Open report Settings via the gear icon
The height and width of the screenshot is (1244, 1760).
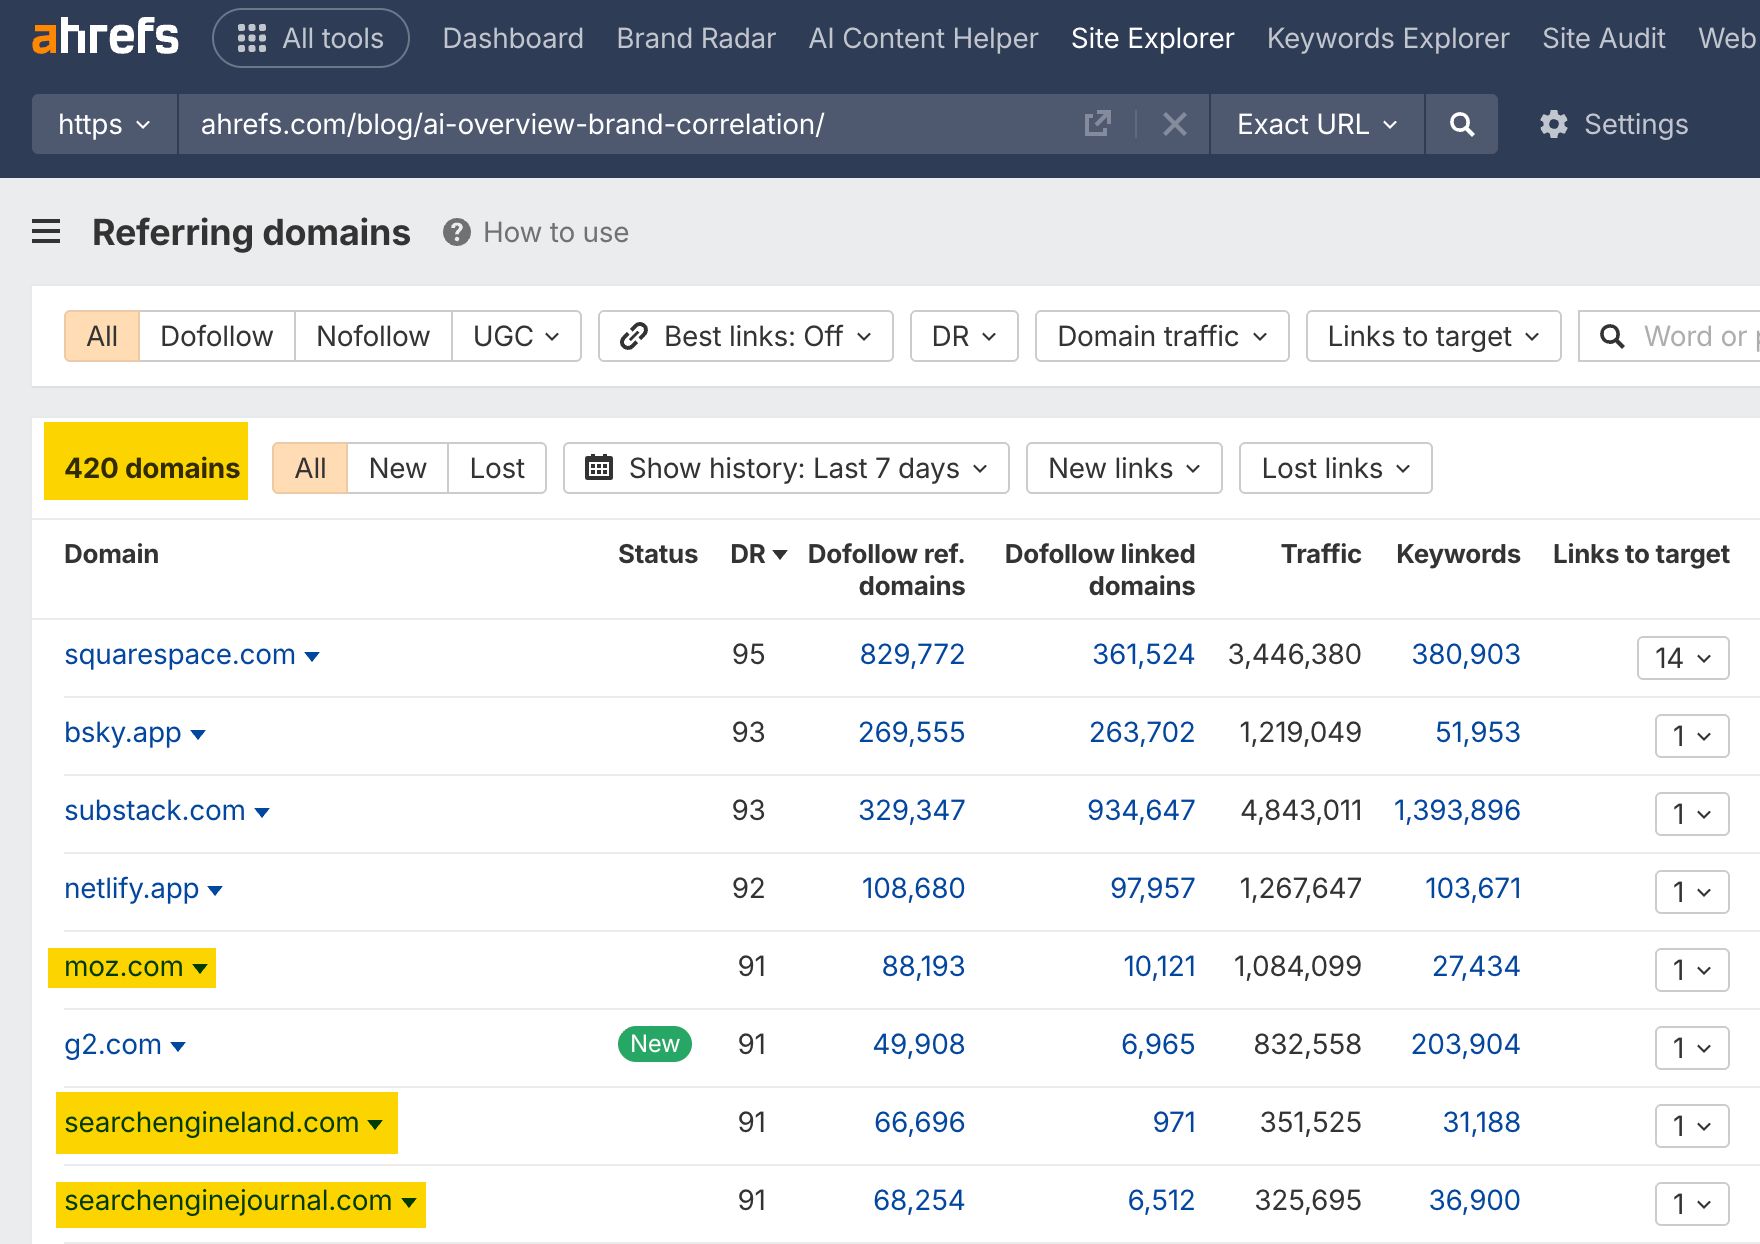coord(1552,124)
